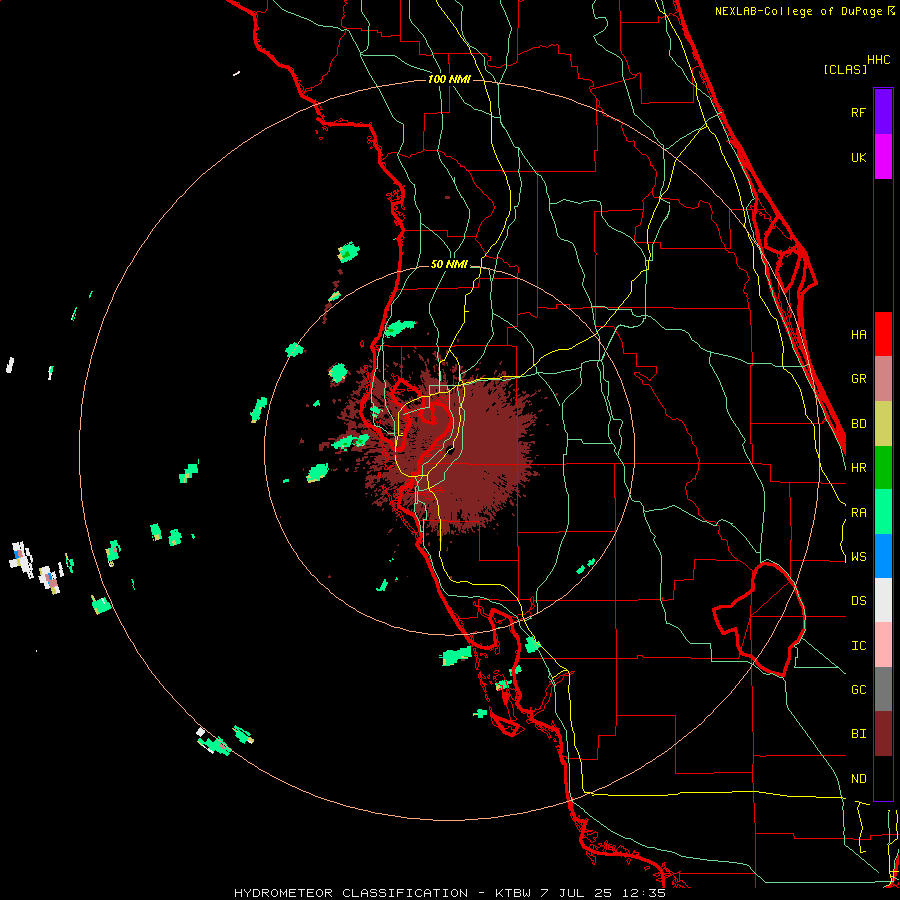Click the WS legend label
The image size is (900, 900).
pyautogui.click(x=858, y=557)
